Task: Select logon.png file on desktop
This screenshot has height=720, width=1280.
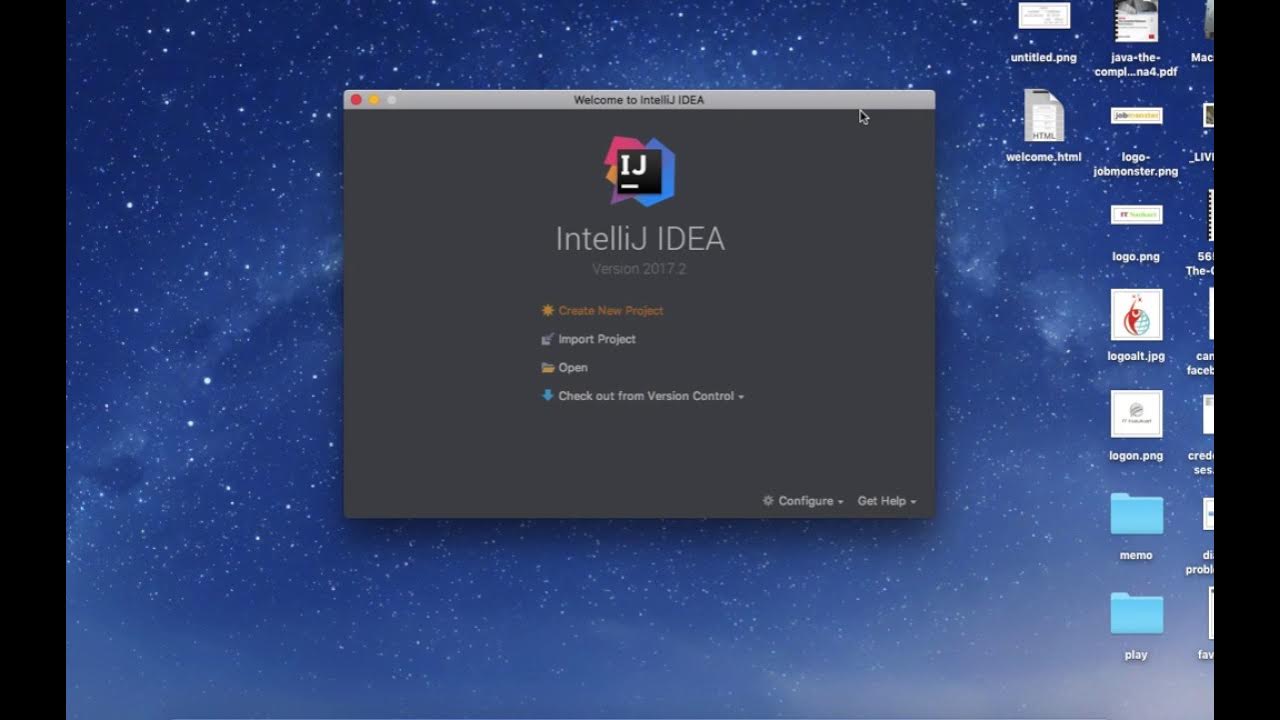Action: [1136, 426]
